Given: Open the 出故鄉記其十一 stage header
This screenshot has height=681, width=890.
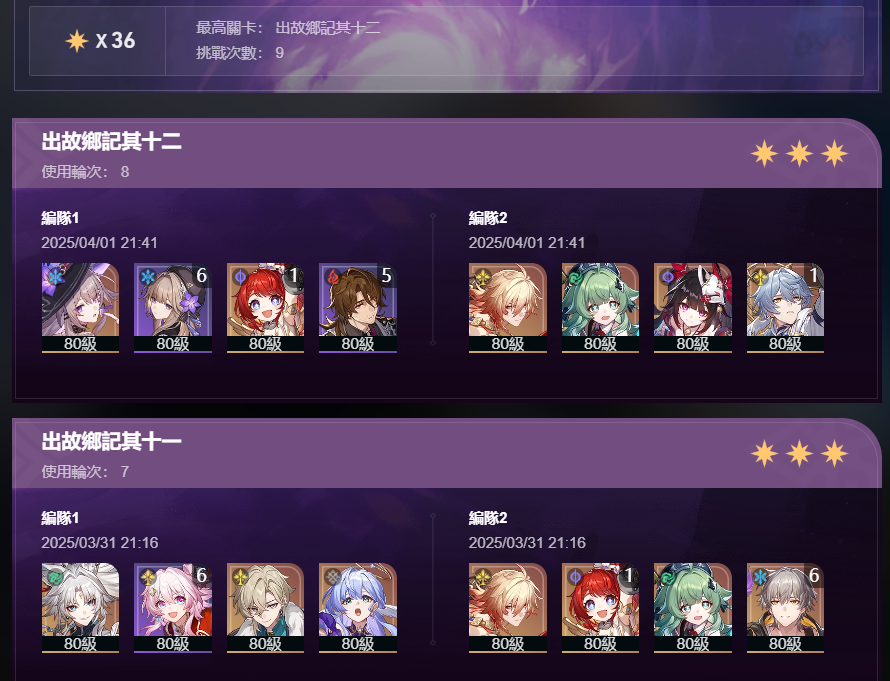Looking at the screenshot, I should [447, 453].
